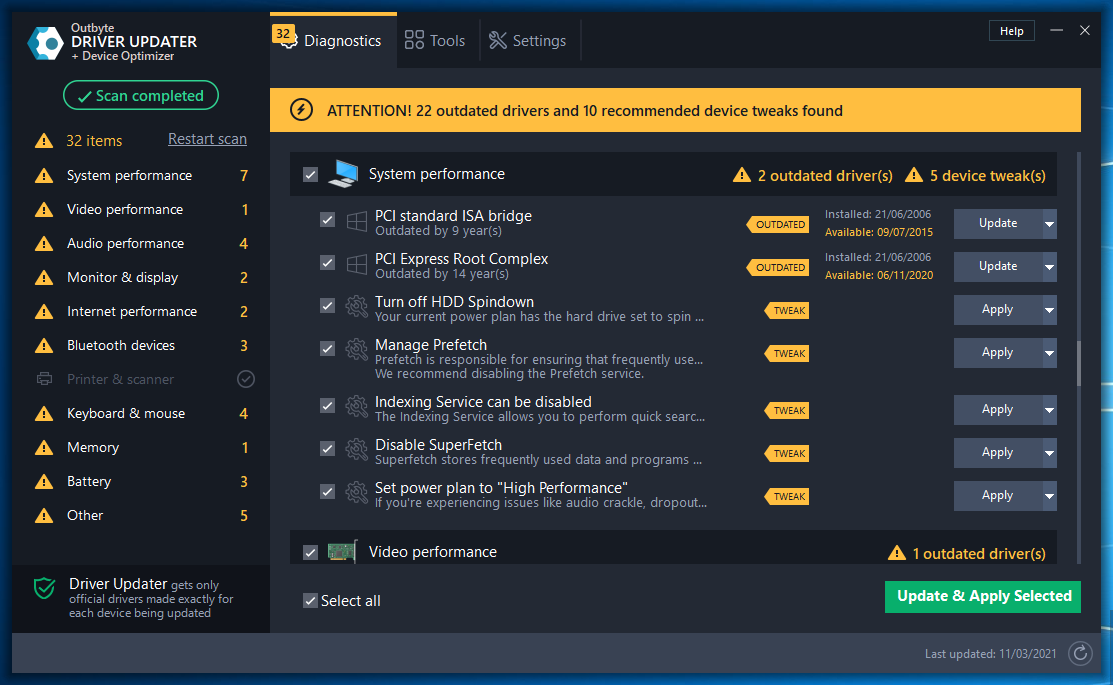Screen dimensions: 1113x685
Task: Toggle the Turn off HDD Spindown checkbox
Action: pos(327,306)
